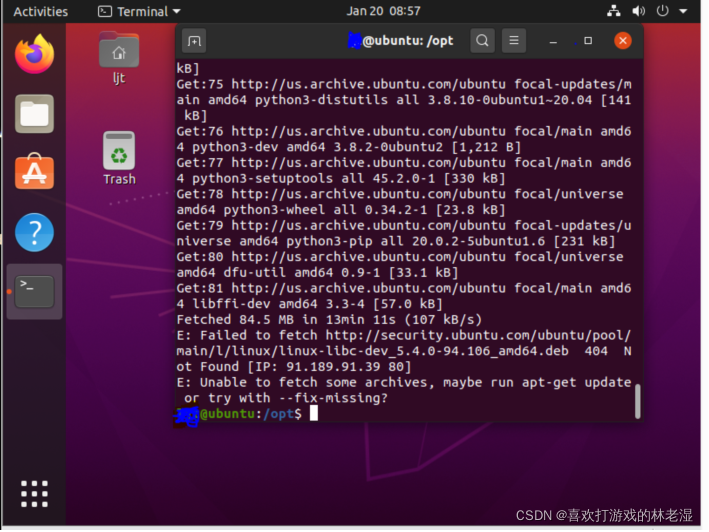Screen dimensions: 709x532
Task: Click 'libffi-dev amd64 3.3-4' text
Action: tap(278, 304)
